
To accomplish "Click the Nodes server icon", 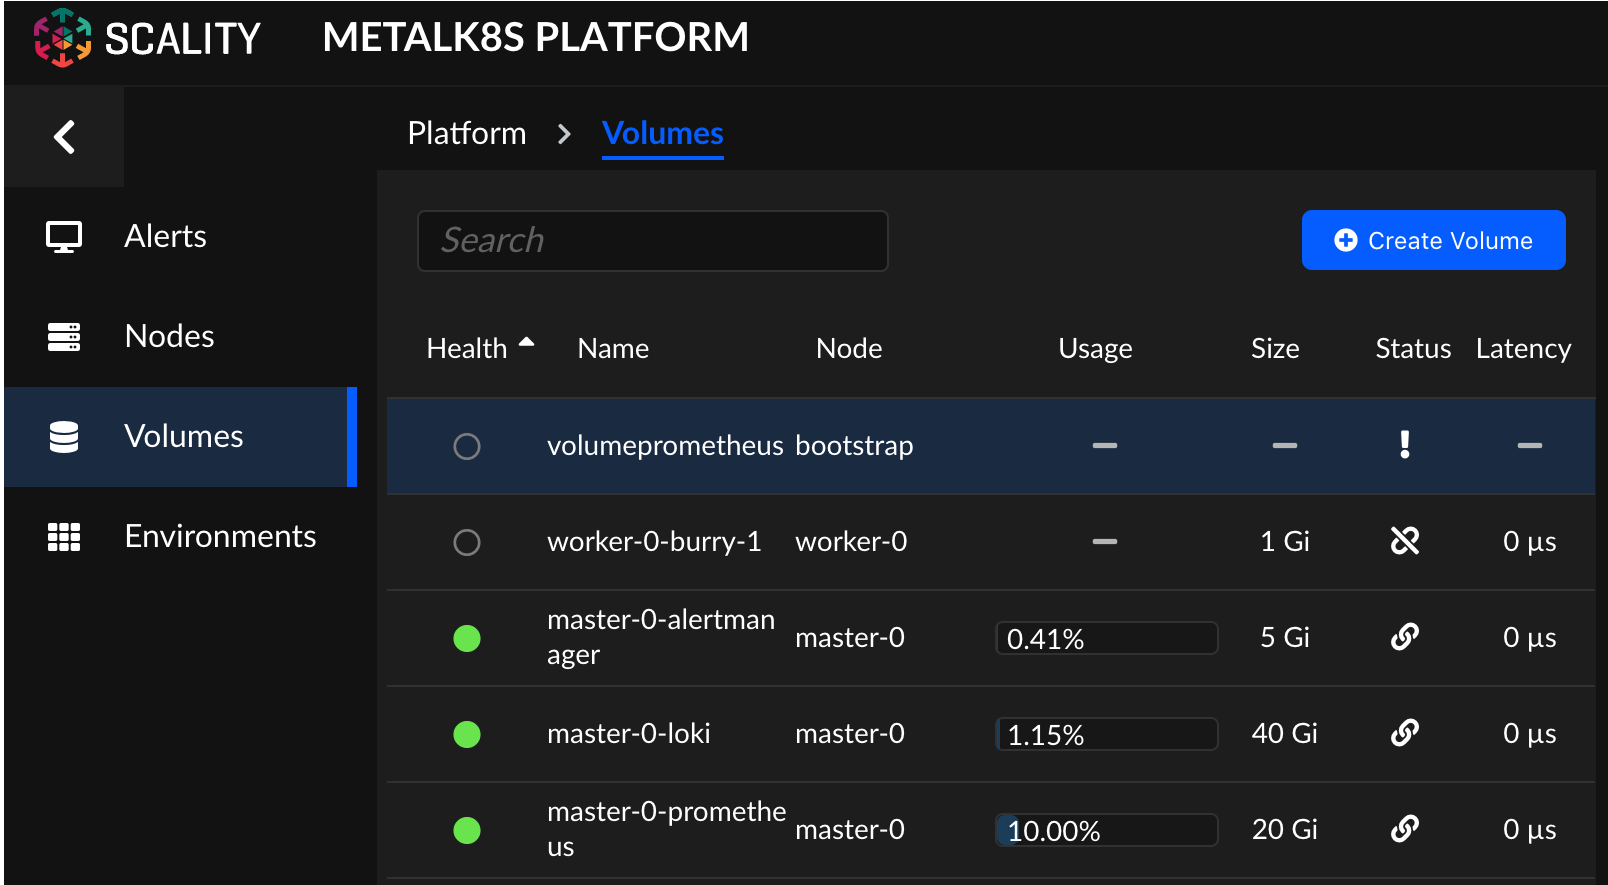I will click(x=64, y=337).
